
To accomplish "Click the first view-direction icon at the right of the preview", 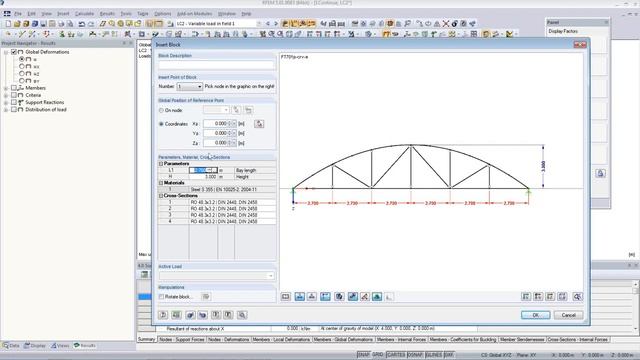I will point(526,297).
